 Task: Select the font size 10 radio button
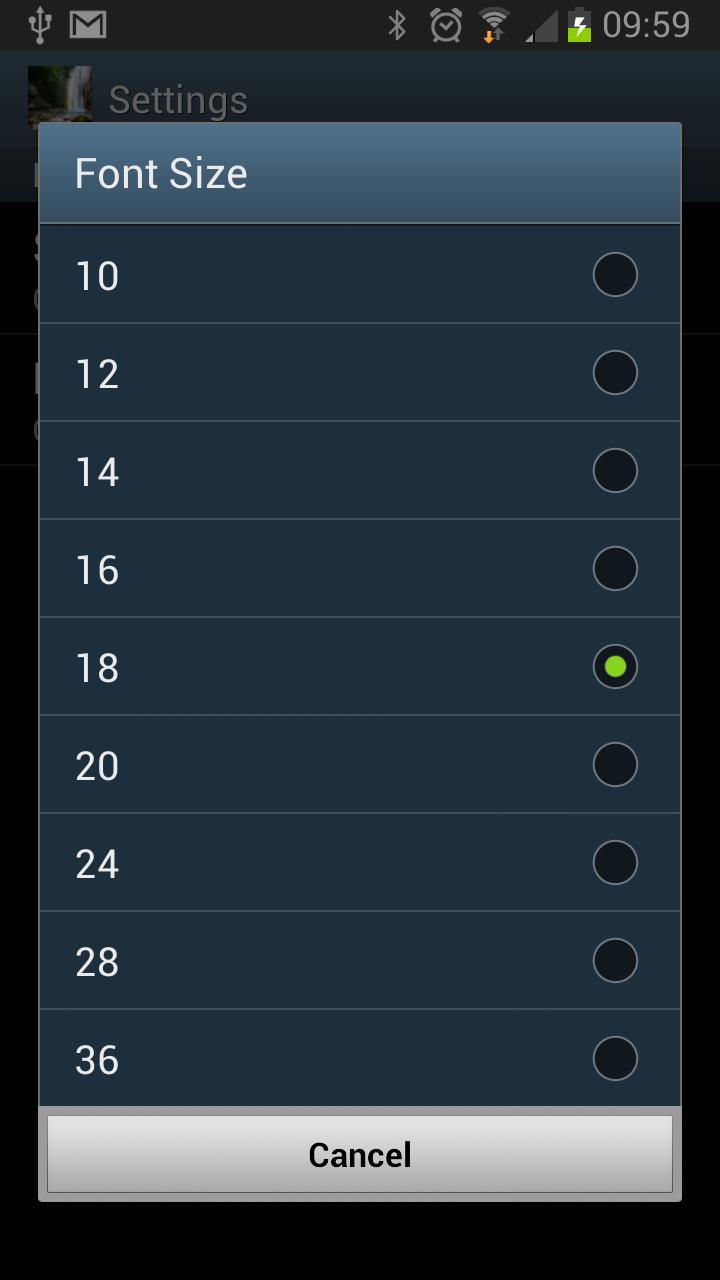pyautogui.click(x=615, y=275)
